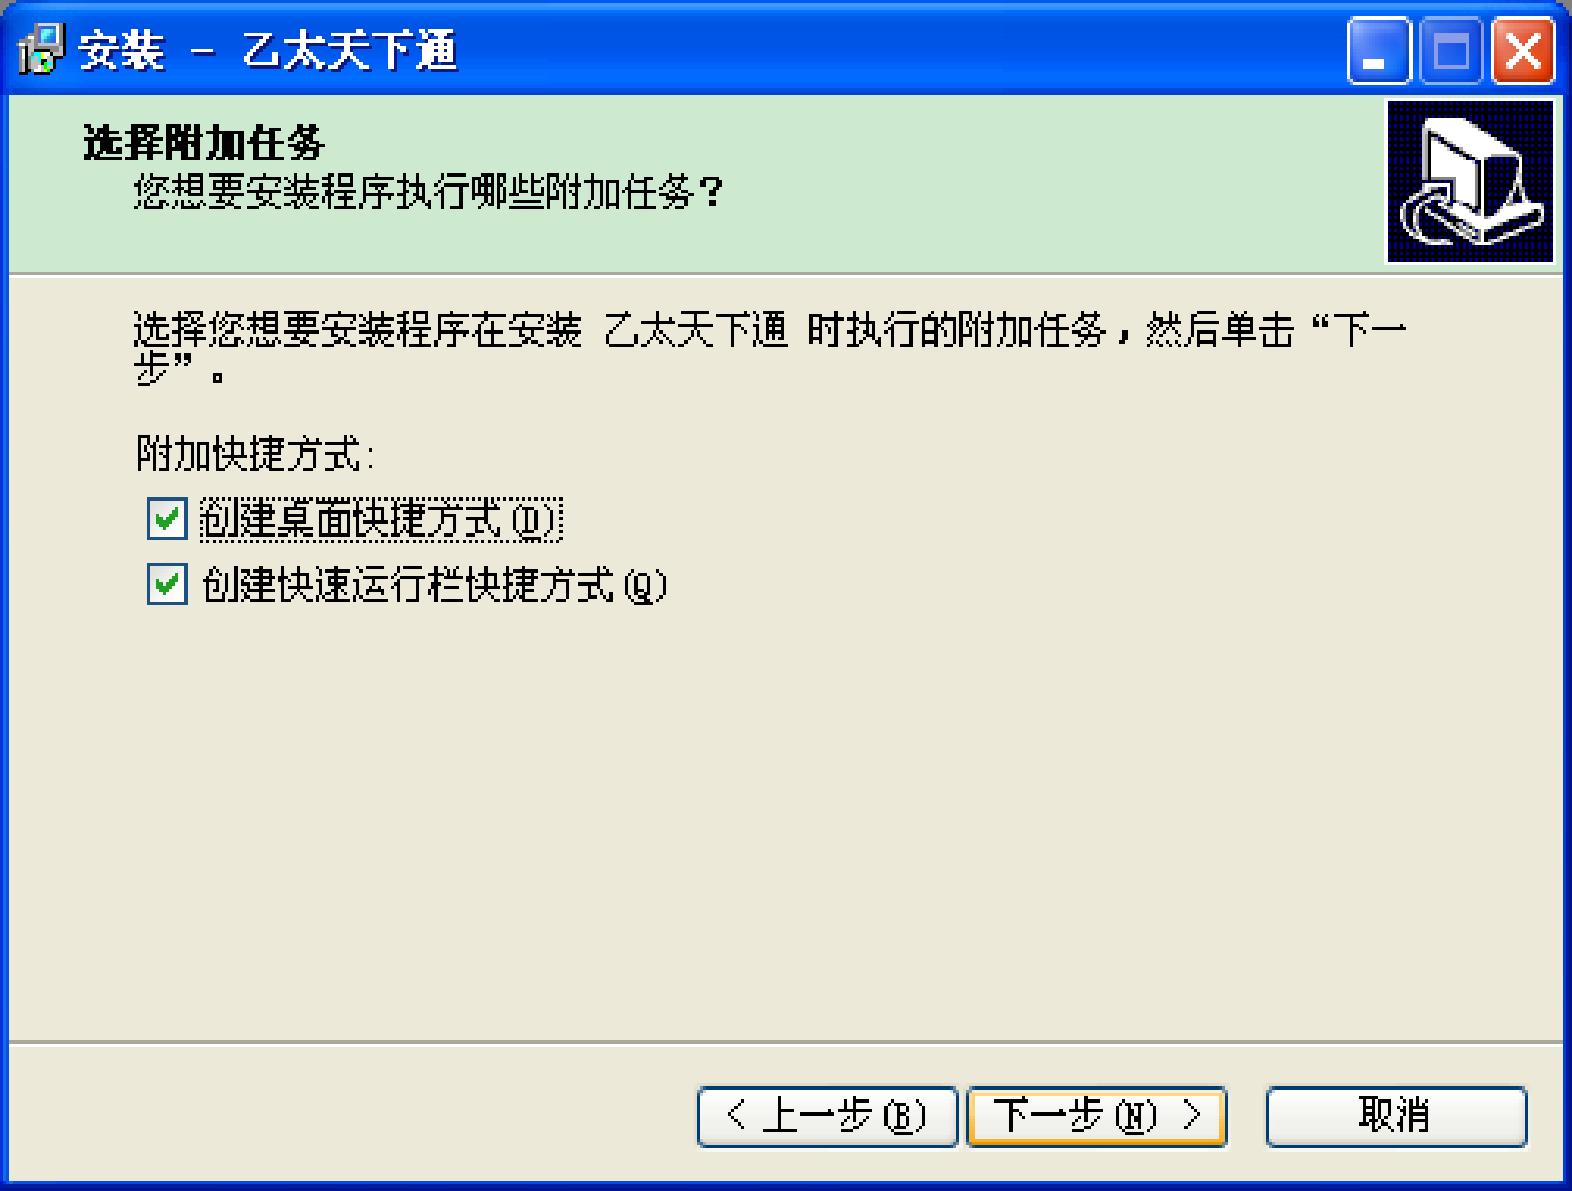This screenshot has width=1572, height=1191.
Task: Click the 选择附加任务 heading
Action: (204, 143)
